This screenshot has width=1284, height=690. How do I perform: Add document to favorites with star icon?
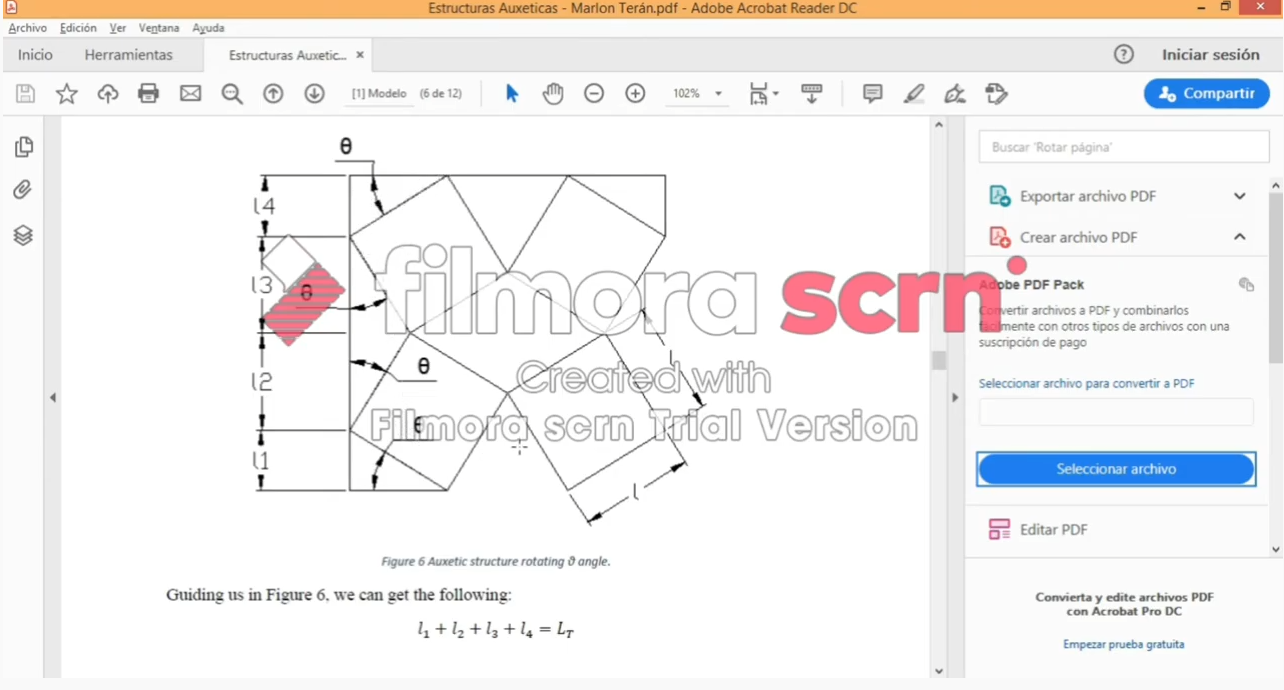click(x=66, y=94)
